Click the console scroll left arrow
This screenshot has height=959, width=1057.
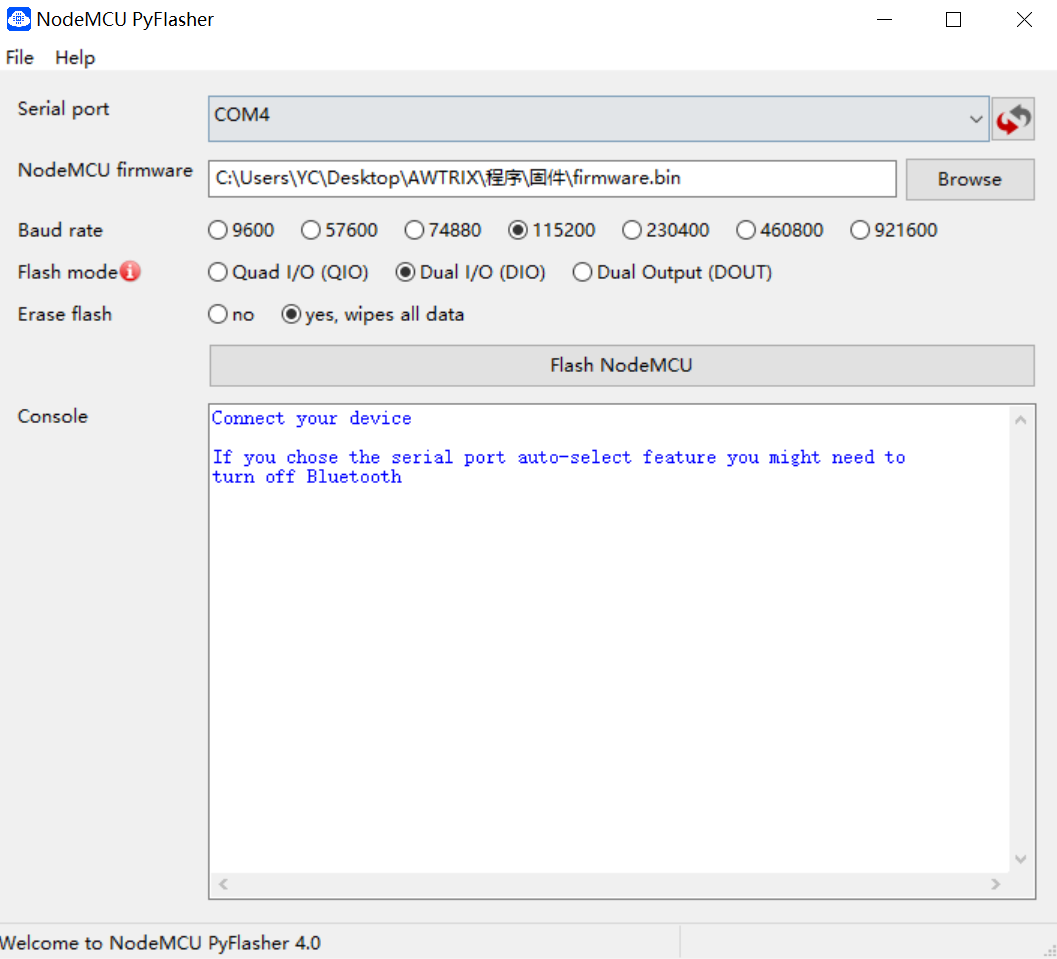[x=224, y=884]
